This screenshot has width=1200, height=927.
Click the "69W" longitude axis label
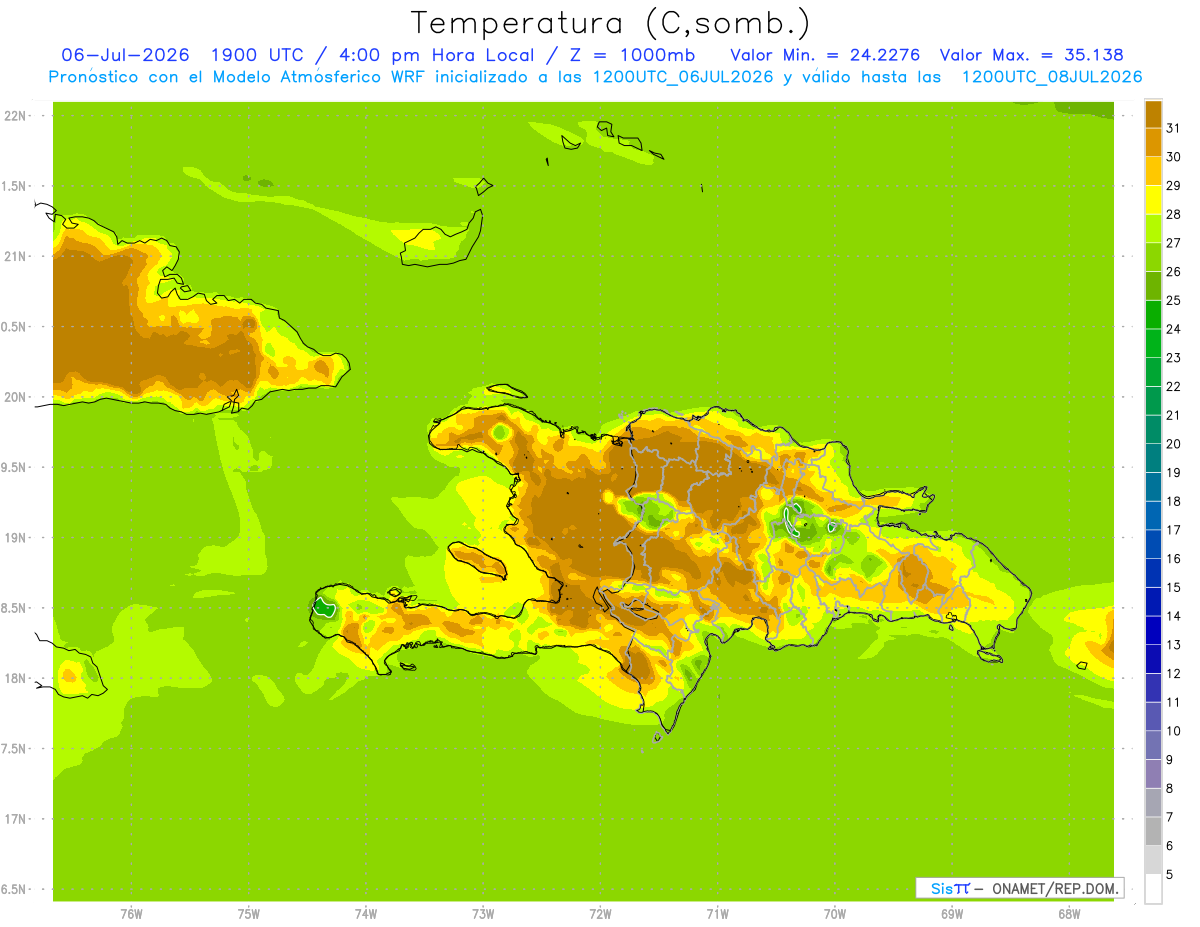pyautogui.click(x=952, y=914)
